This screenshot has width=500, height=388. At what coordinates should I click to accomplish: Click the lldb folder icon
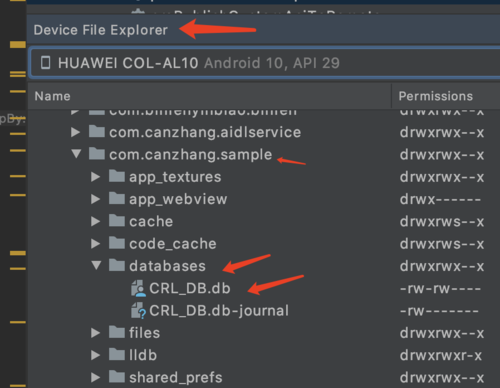117,355
